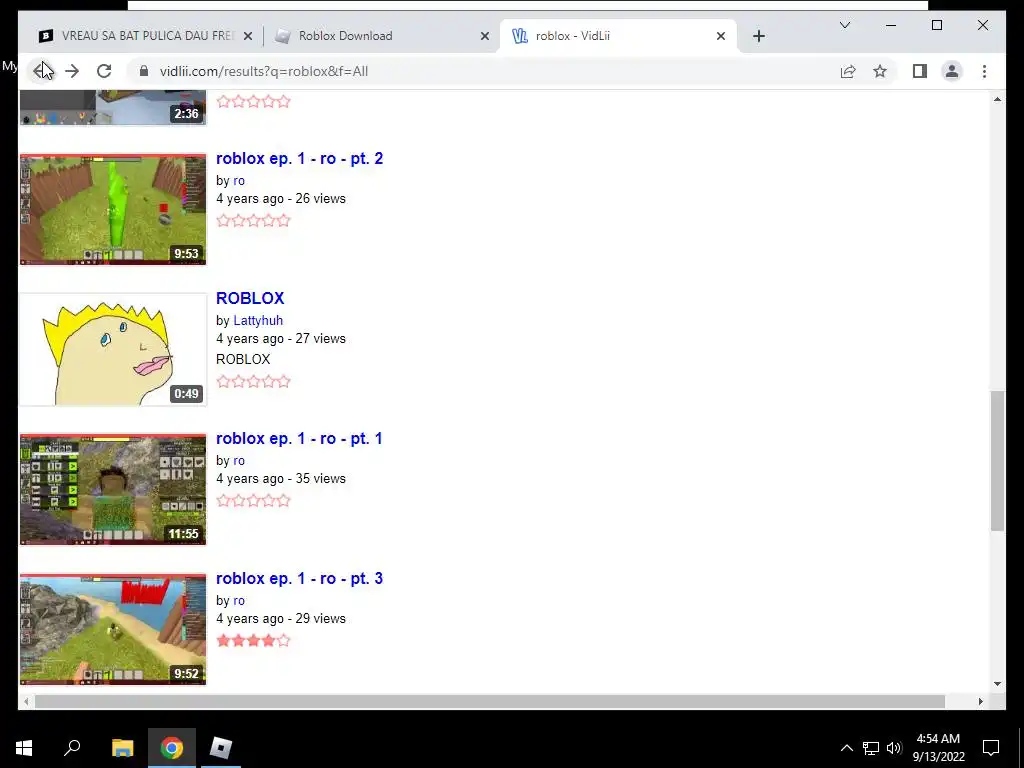Click '4 years ago - 27 views' text

click(281, 339)
